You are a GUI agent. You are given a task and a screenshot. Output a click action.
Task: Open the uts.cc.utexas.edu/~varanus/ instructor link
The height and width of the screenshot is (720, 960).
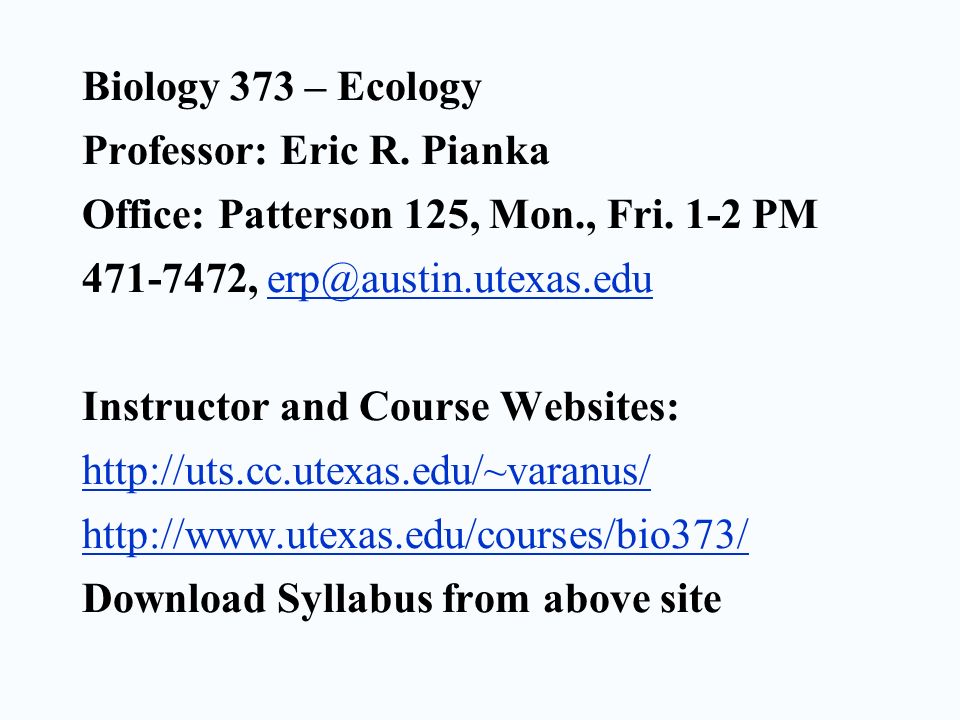point(366,471)
